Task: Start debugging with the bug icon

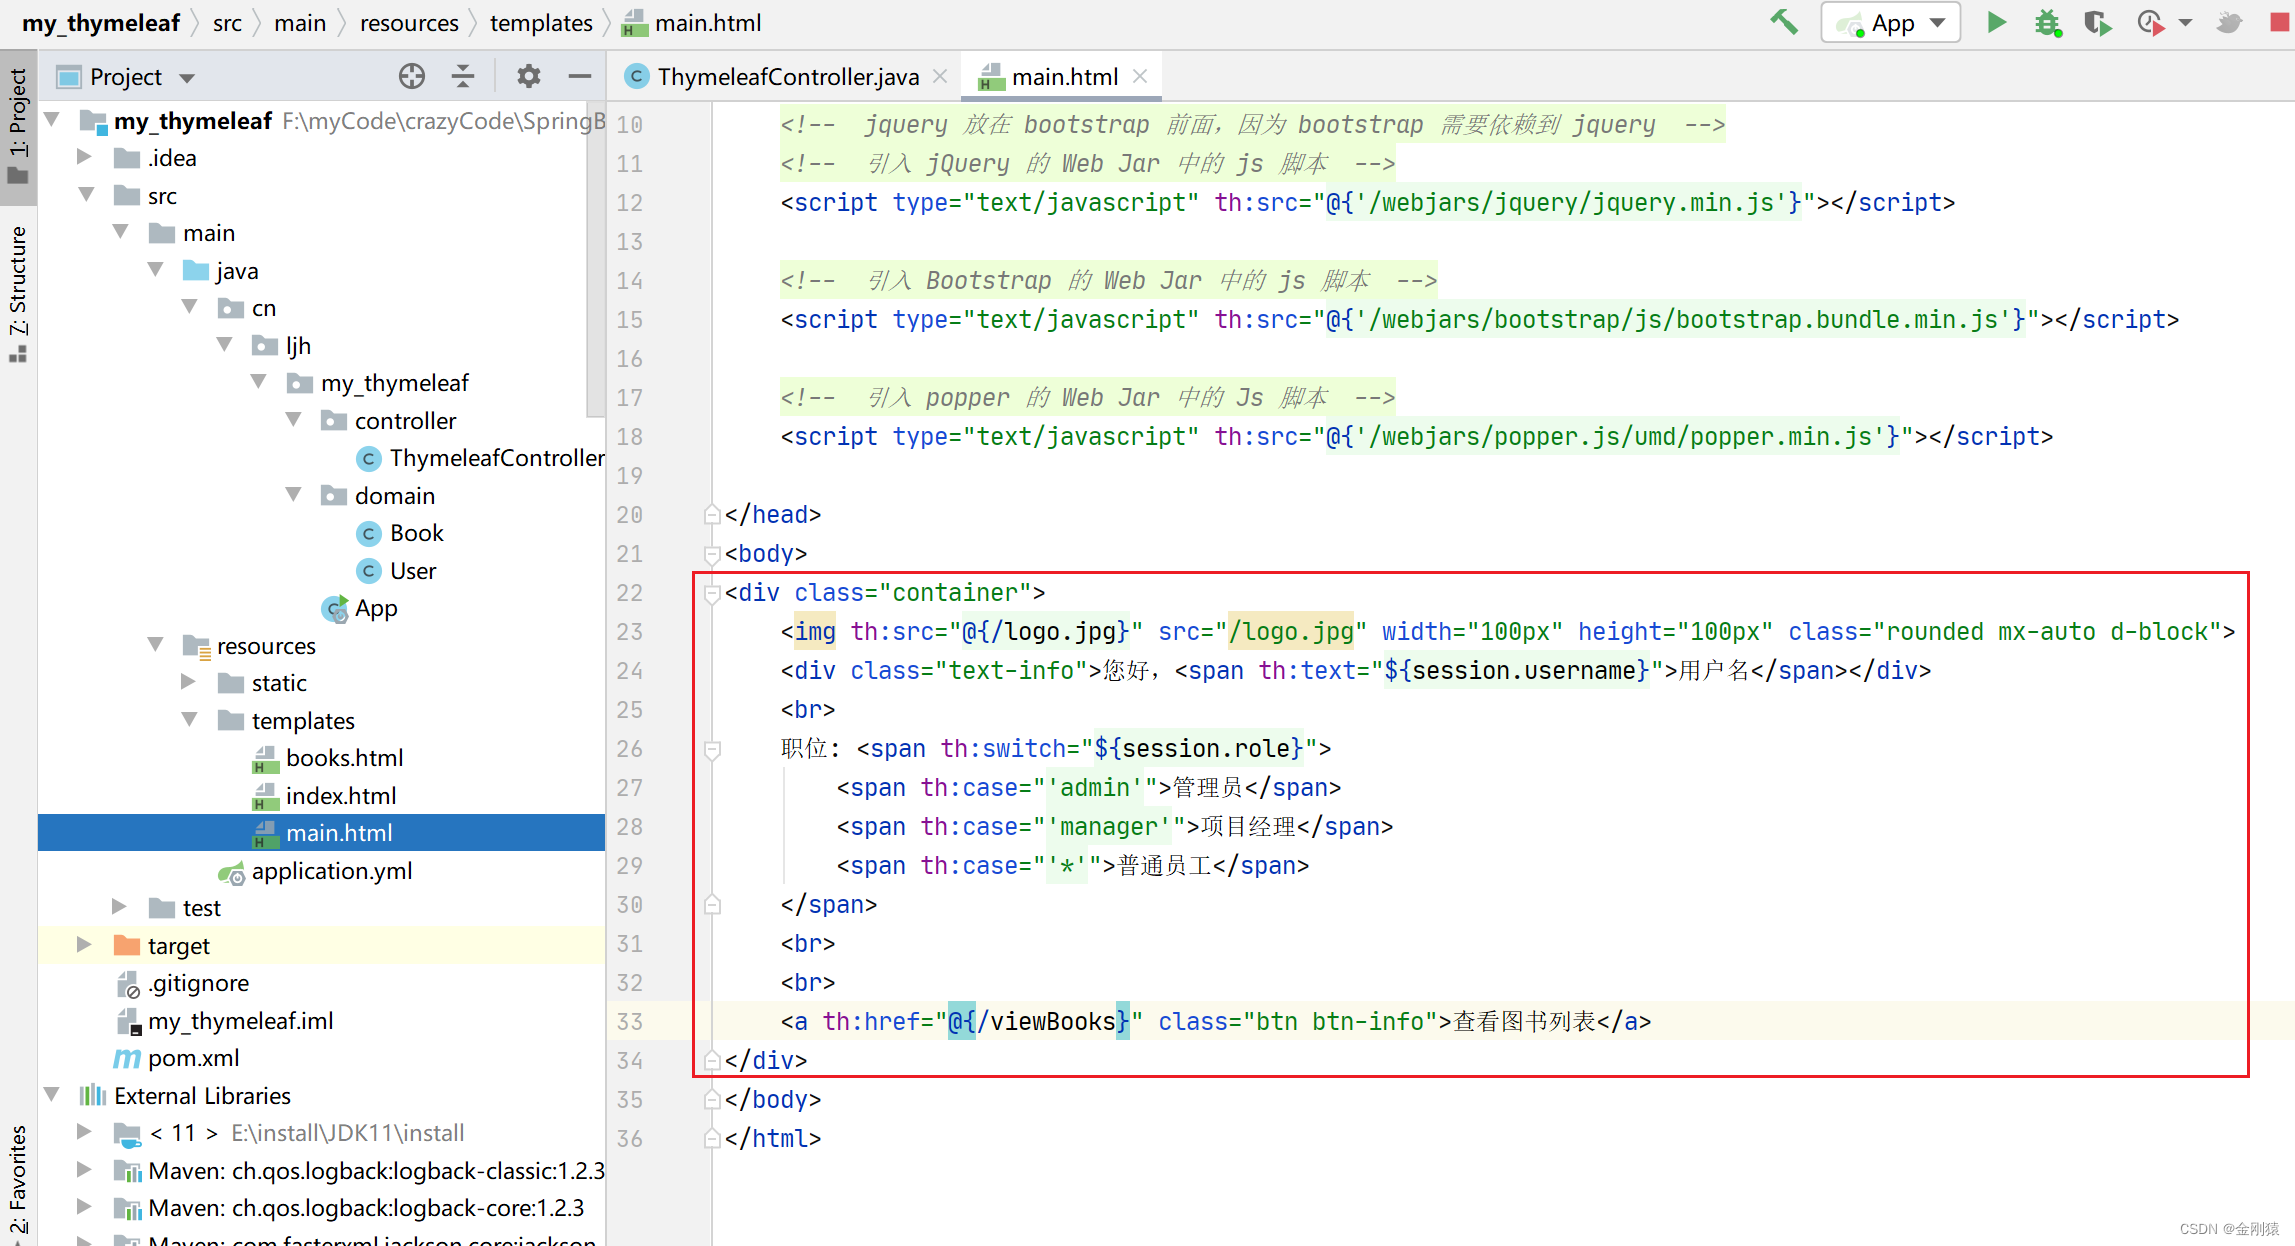Action: click(2047, 22)
